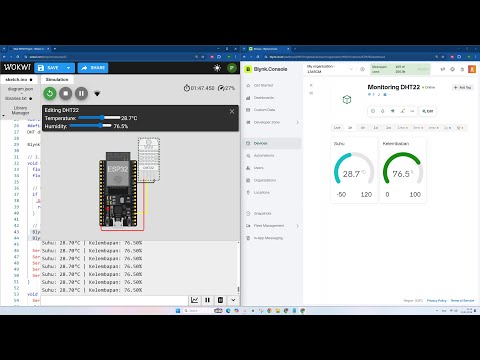Restart the Wokwi simulation with green button

pyautogui.click(x=50, y=93)
